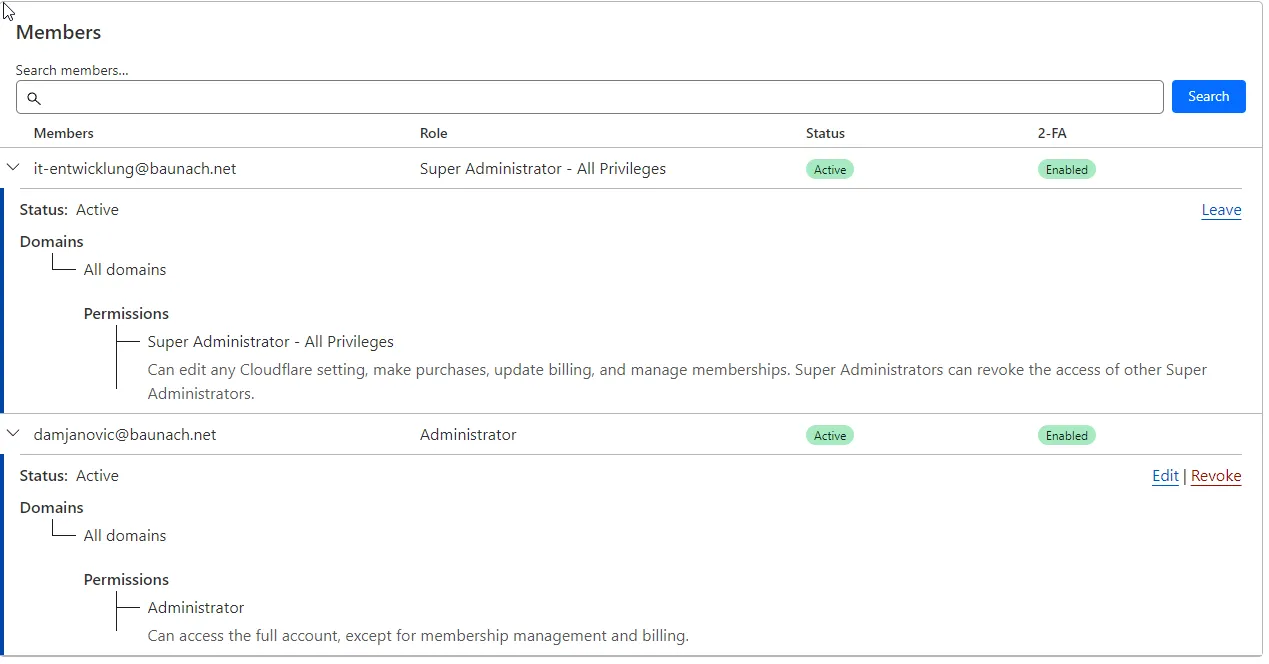Click Enabled 2-FA badge of damjanovic row
The width and height of the screenshot is (1269, 664).
1066,436
